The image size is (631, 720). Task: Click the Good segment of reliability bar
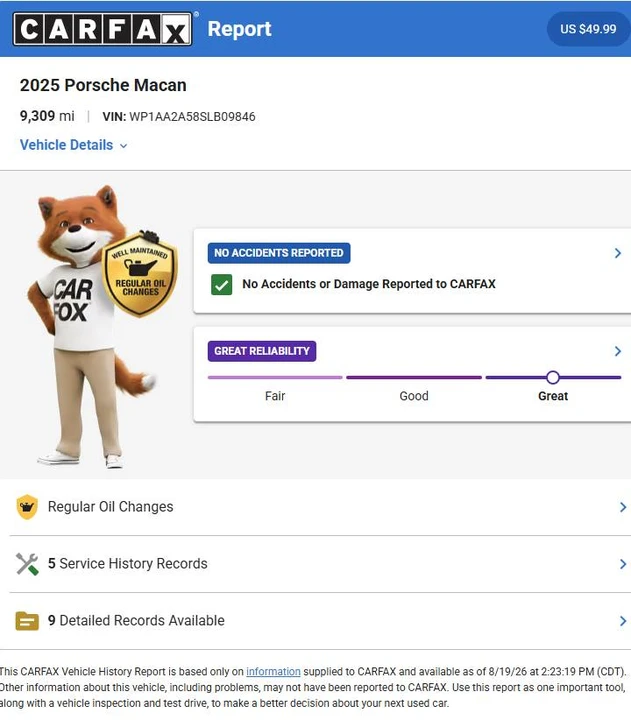coord(414,377)
